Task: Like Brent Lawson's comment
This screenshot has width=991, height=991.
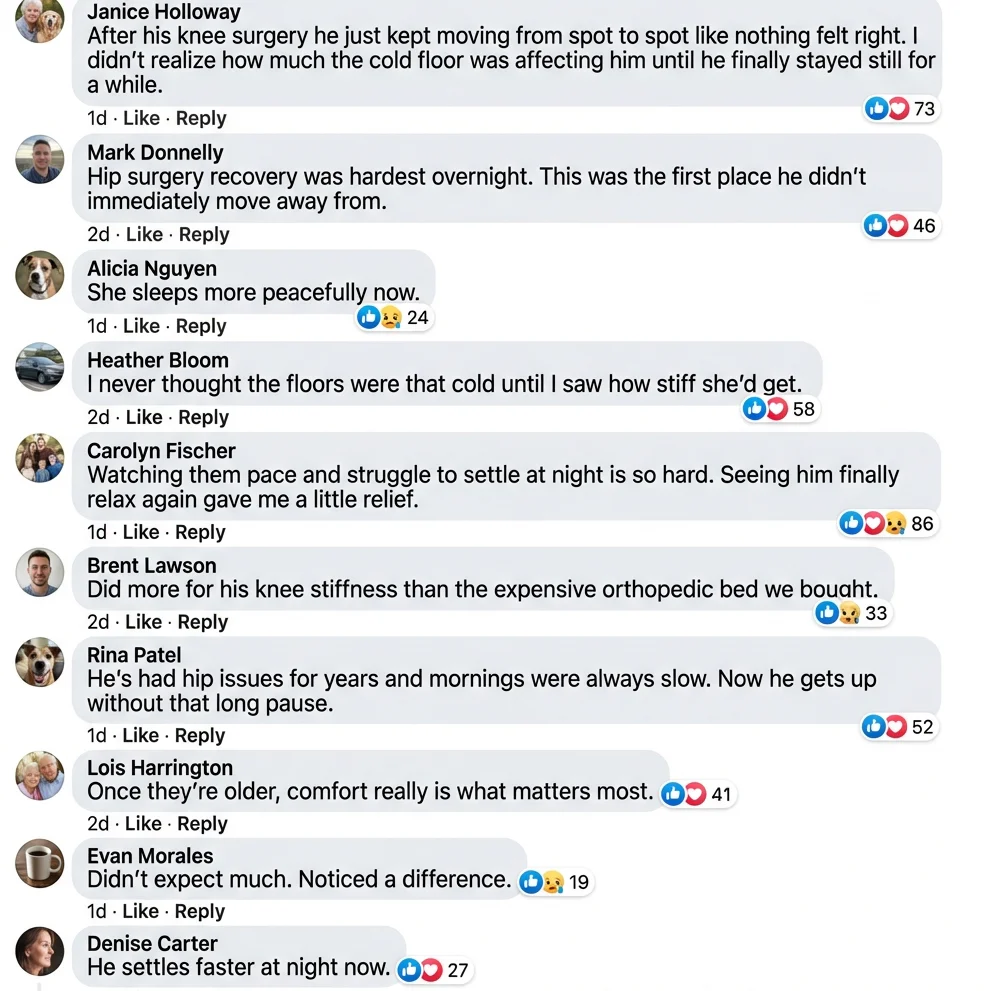Action: [144, 621]
